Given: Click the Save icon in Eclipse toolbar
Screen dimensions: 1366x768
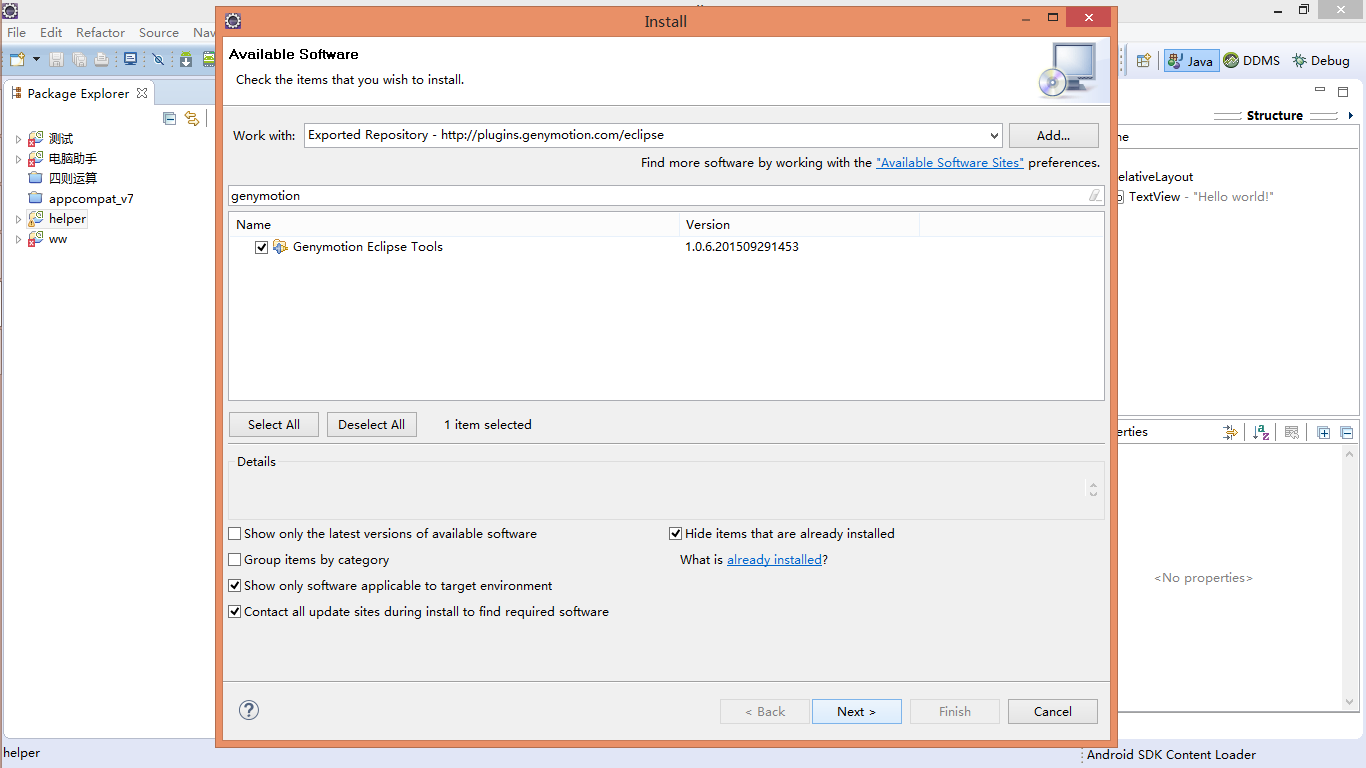Looking at the screenshot, I should click(x=57, y=60).
